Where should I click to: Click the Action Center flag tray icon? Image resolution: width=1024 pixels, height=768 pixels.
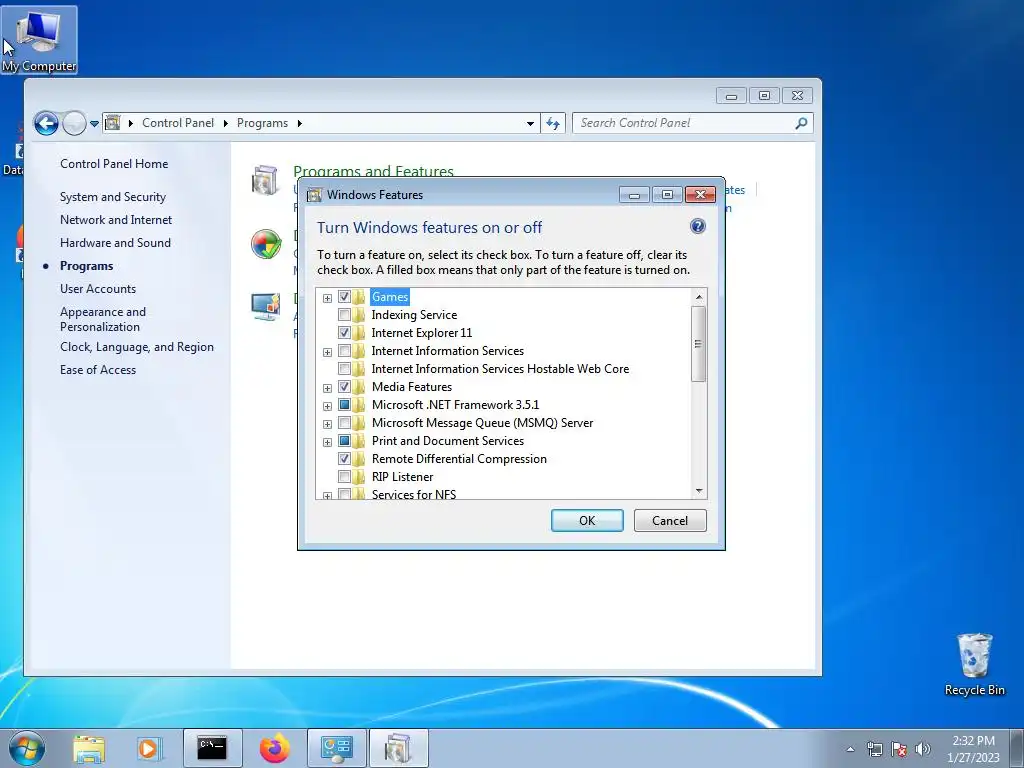[899, 749]
